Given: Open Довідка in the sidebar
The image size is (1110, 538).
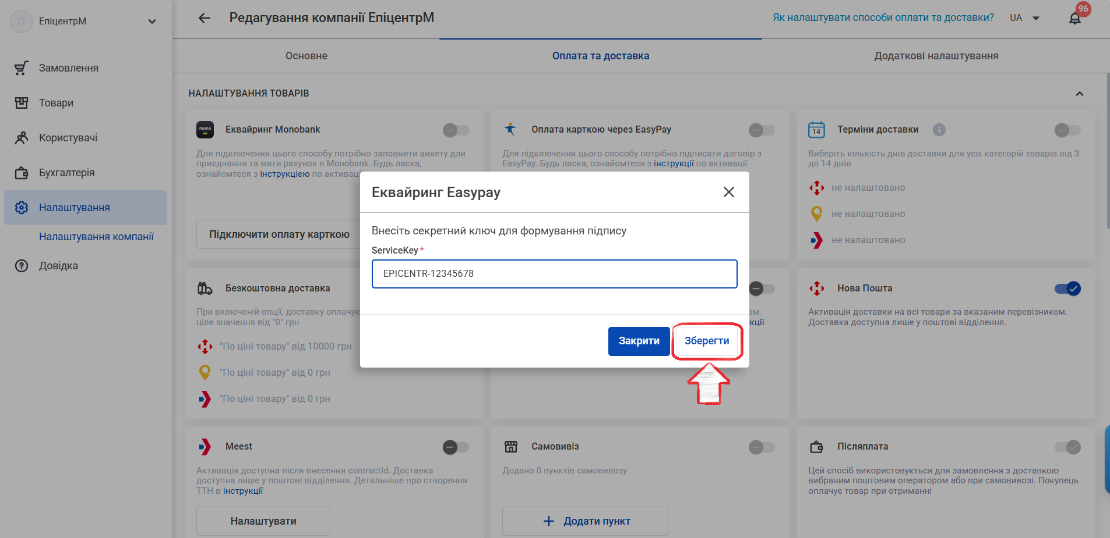Looking at the screenshot, I should (85, 265).
